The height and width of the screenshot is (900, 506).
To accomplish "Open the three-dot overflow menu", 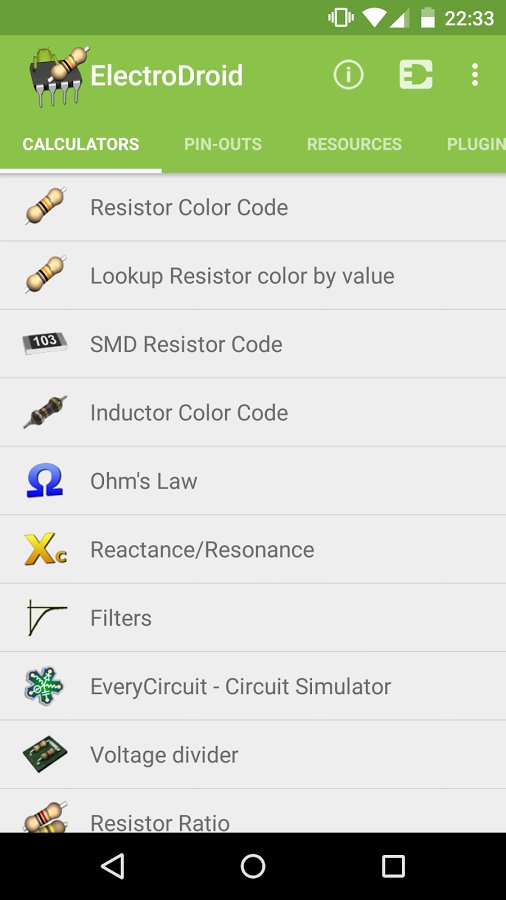I will click(x=474, y=75).
